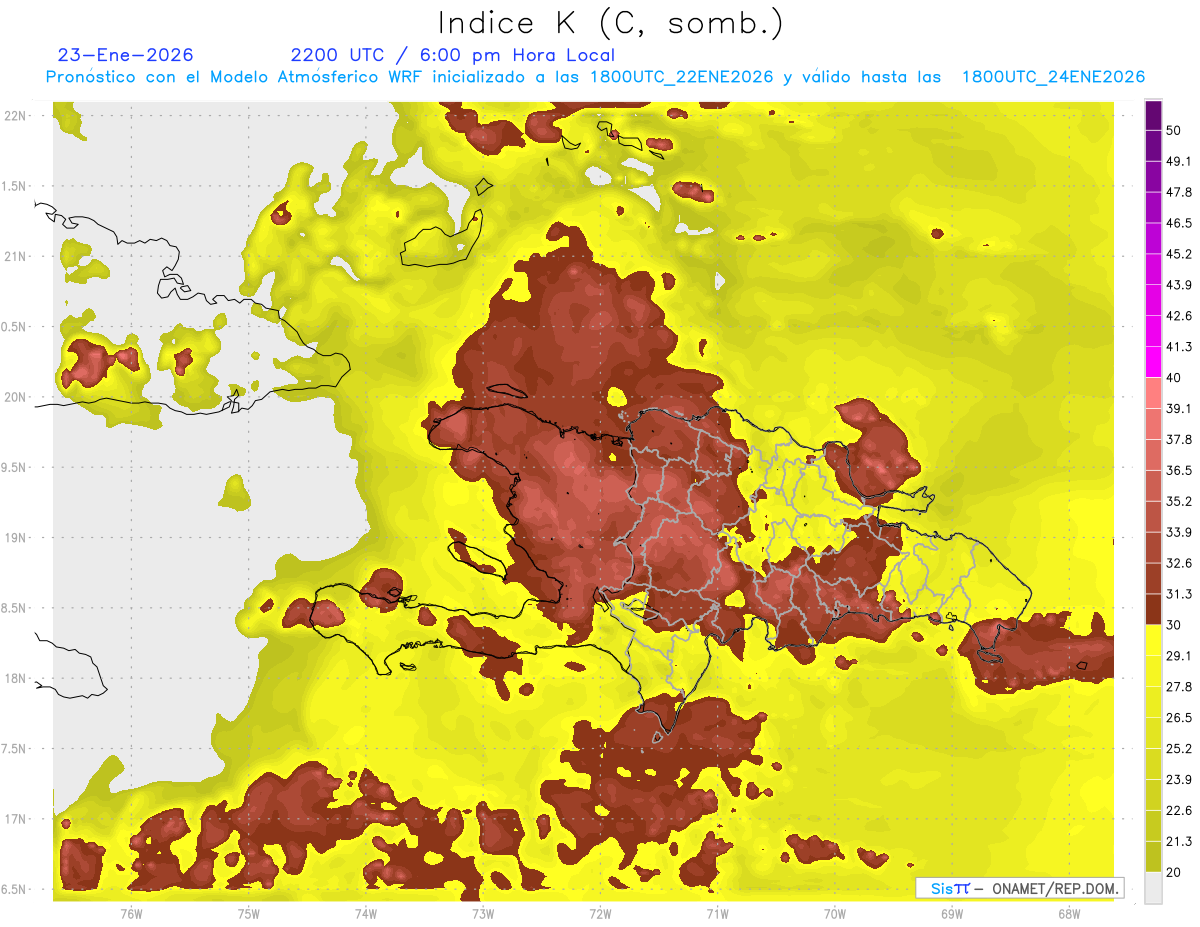Click the colorbar value "33.9"
The width and height of the screenshot is (1200, 927).
1179,532
